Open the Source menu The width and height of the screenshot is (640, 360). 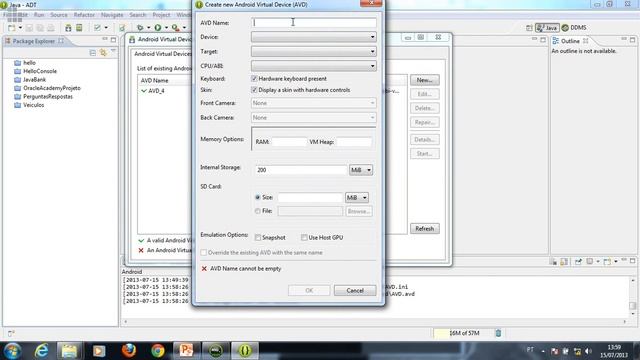[59, 15]
